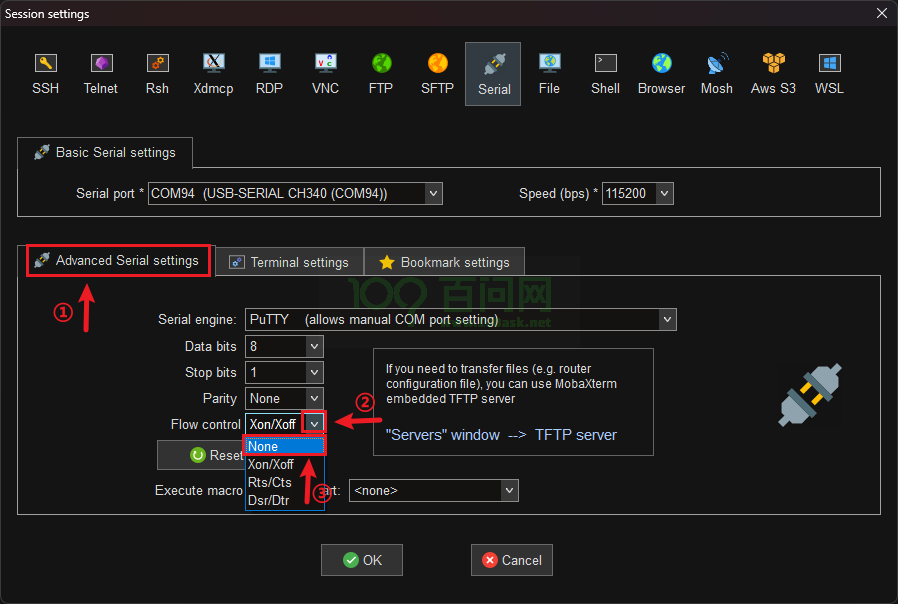Choose None in Flow control list

[x=285, y=447]
